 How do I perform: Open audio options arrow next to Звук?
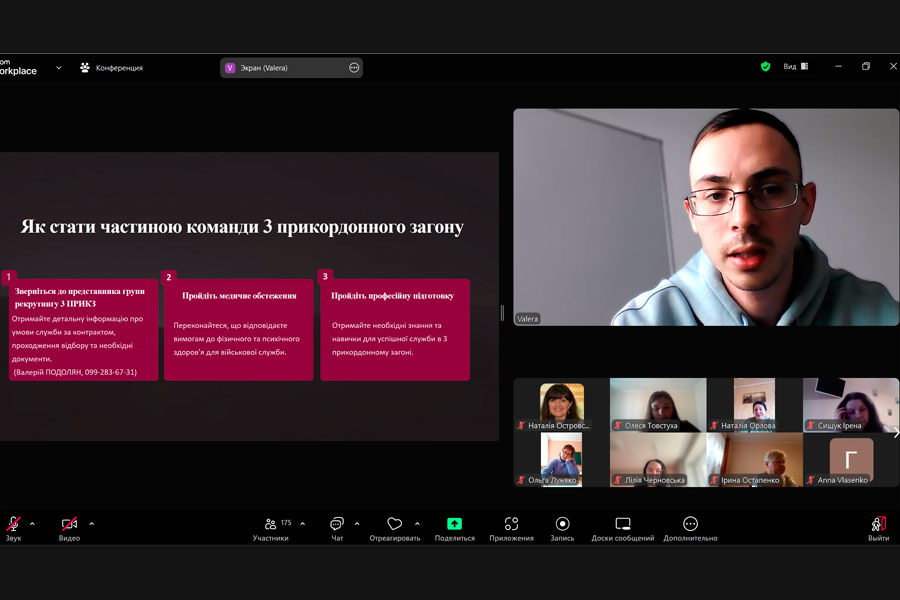click(32, 524)
